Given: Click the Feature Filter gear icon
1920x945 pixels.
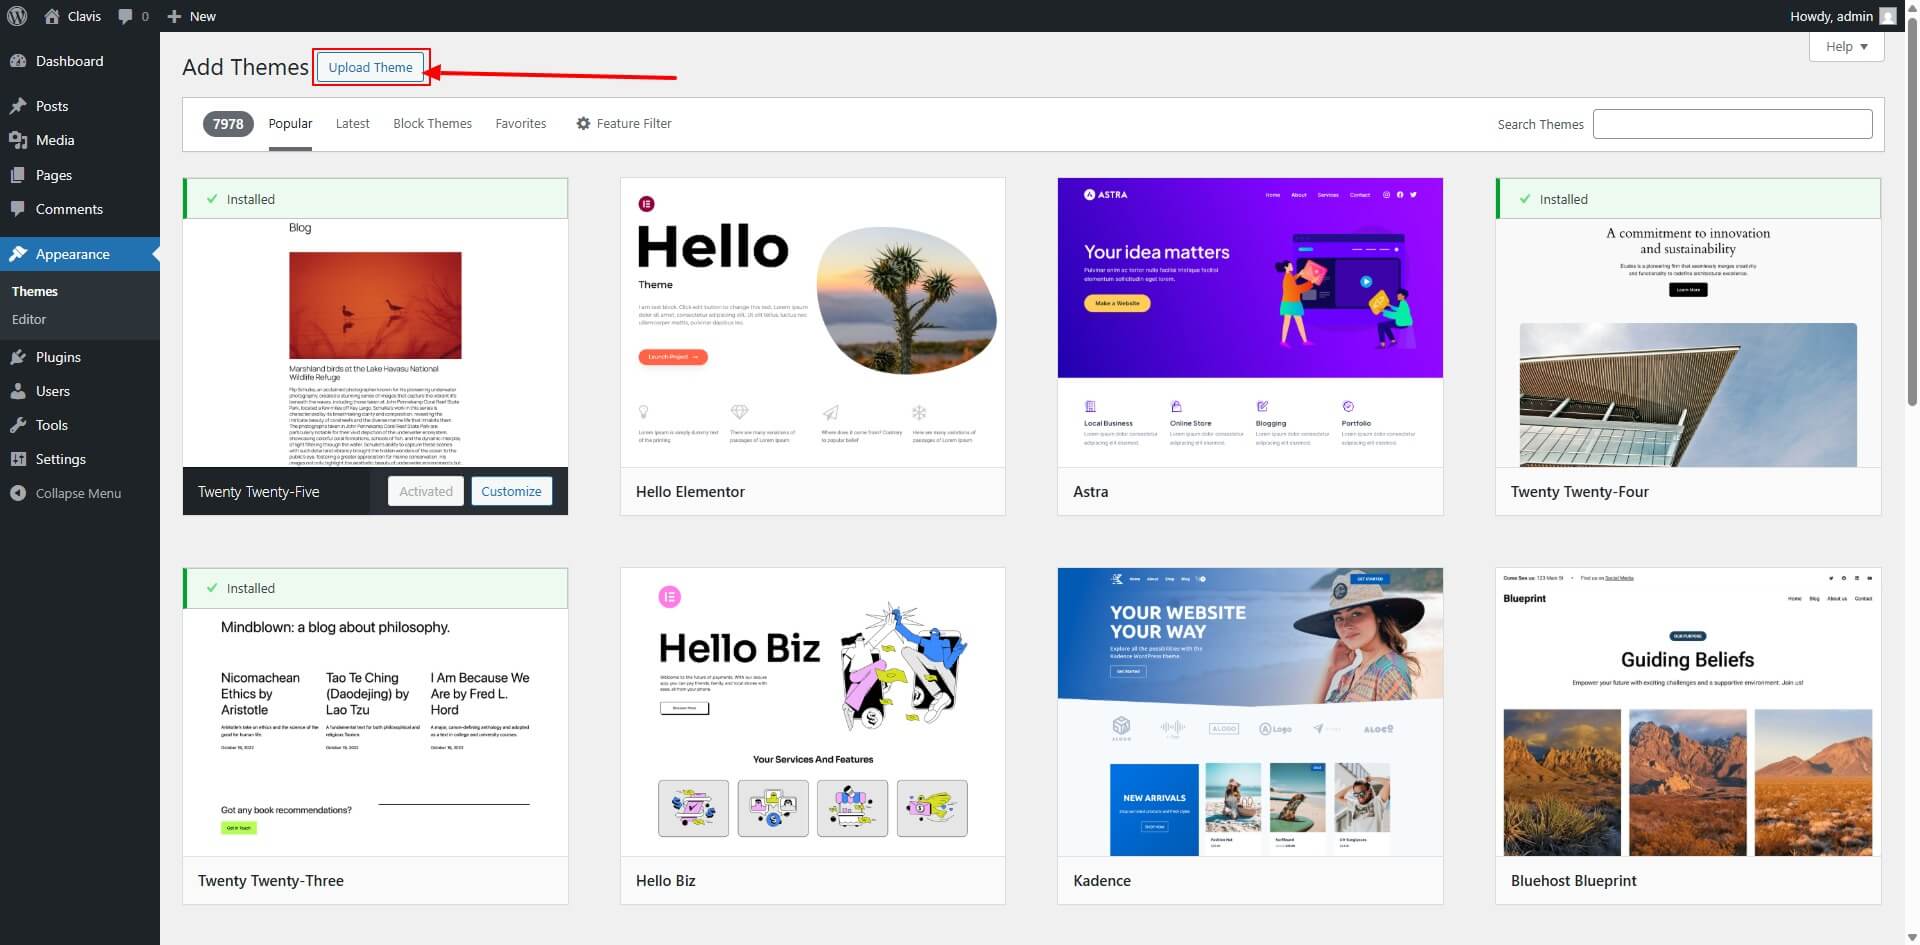Looking at the screenshot, I should pyautogui.click(x=583, y=123).
